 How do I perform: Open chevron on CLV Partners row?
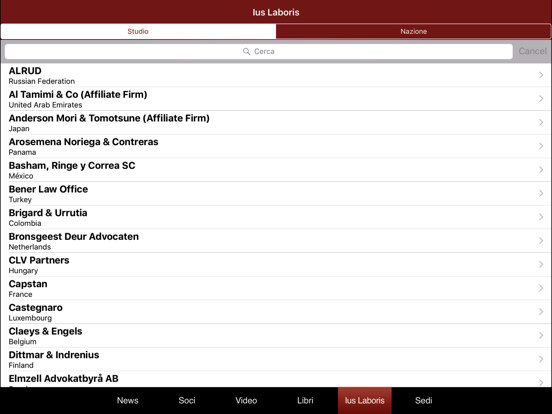tap(541, 264)
